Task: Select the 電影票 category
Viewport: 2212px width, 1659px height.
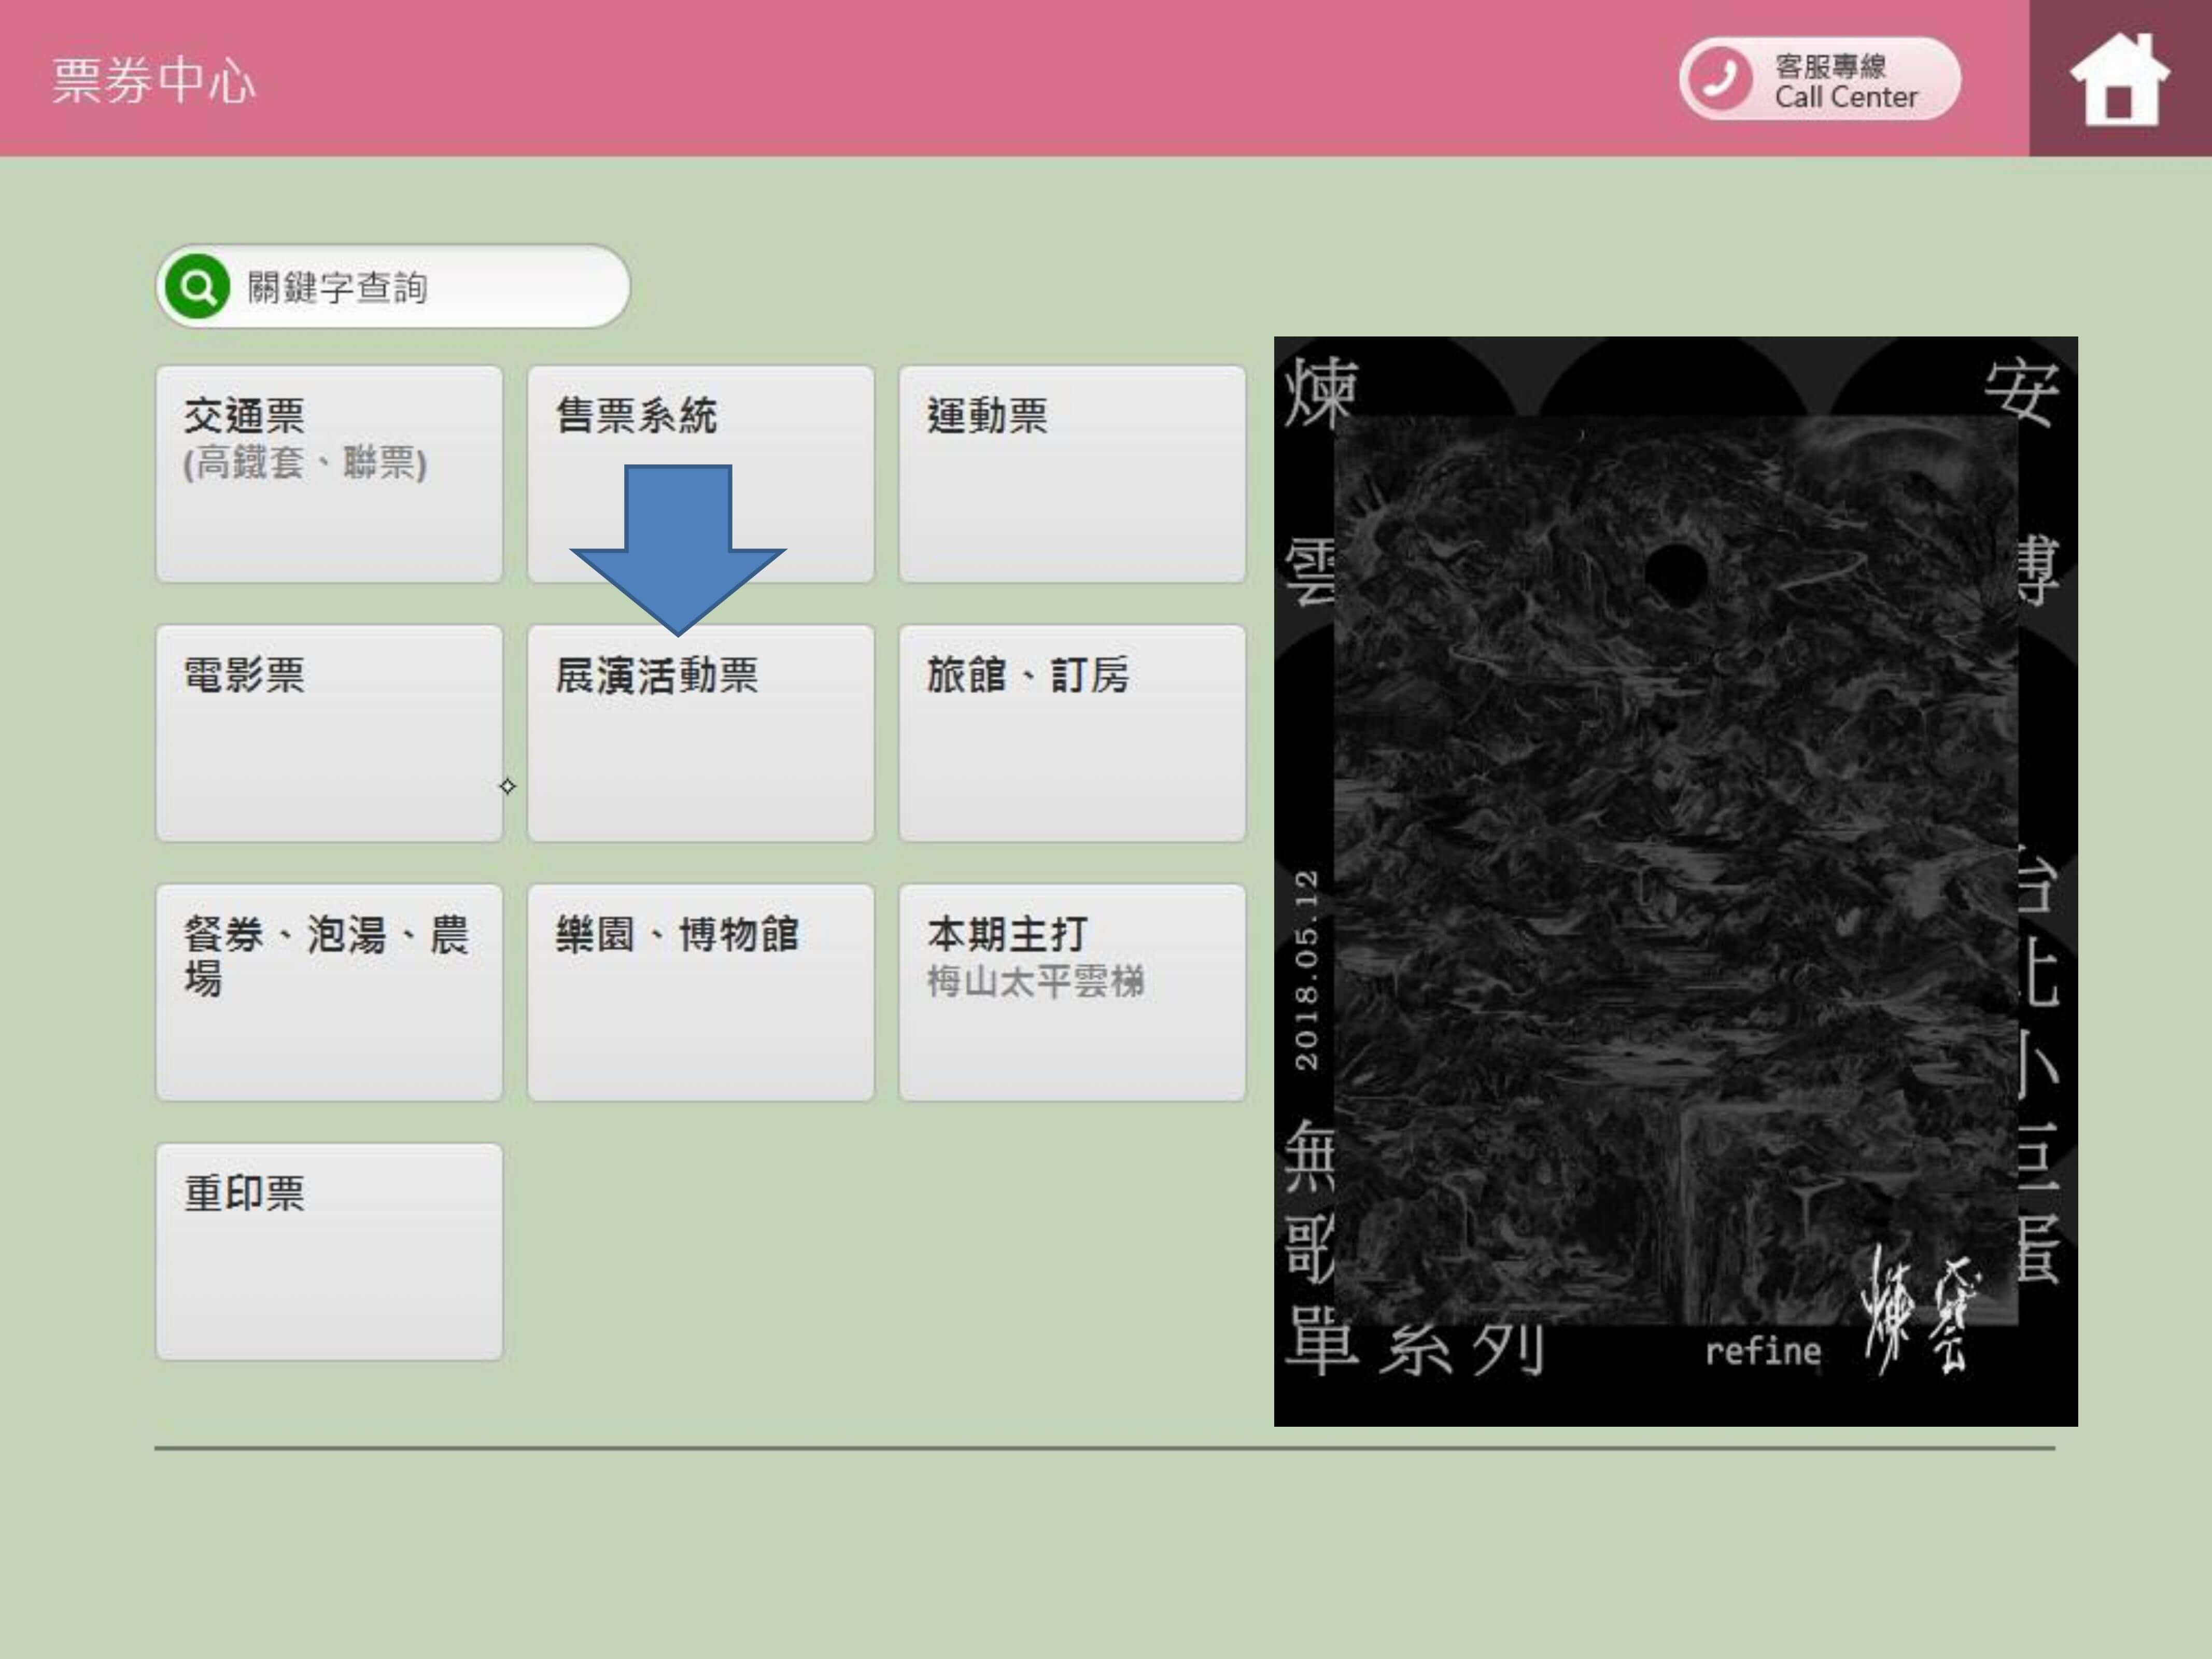Action: click(329, 733)
